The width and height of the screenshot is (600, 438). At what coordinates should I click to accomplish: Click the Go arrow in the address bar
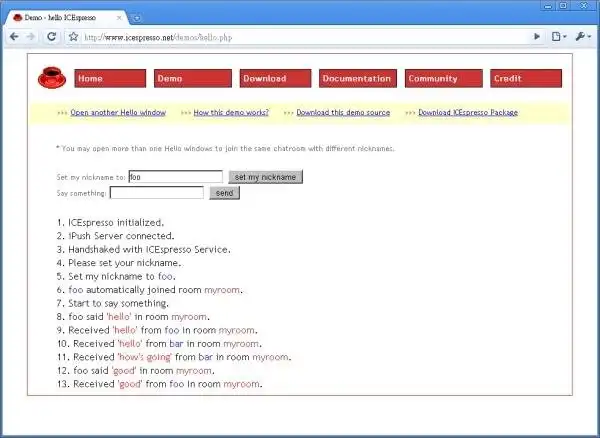pyautogui.click(x=537, y=37)
